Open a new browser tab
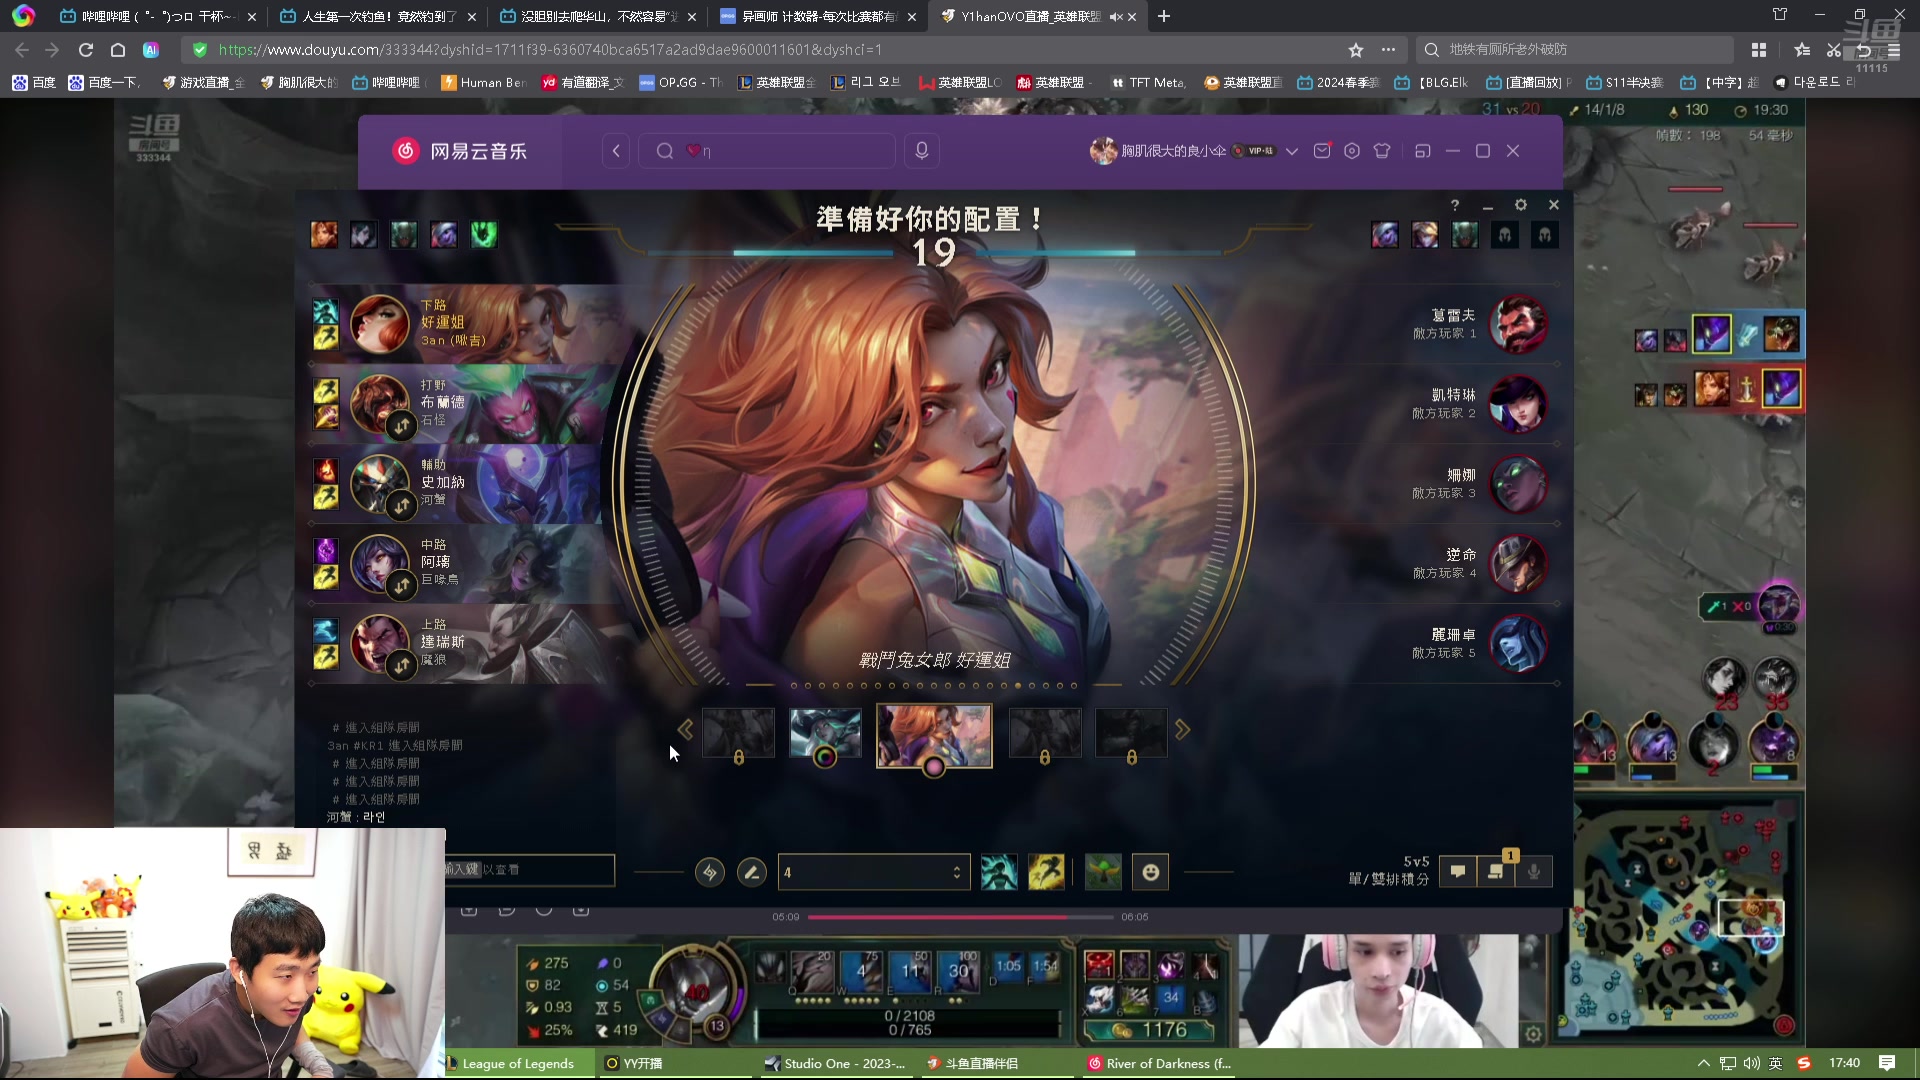 click(x=1164, y=16)
